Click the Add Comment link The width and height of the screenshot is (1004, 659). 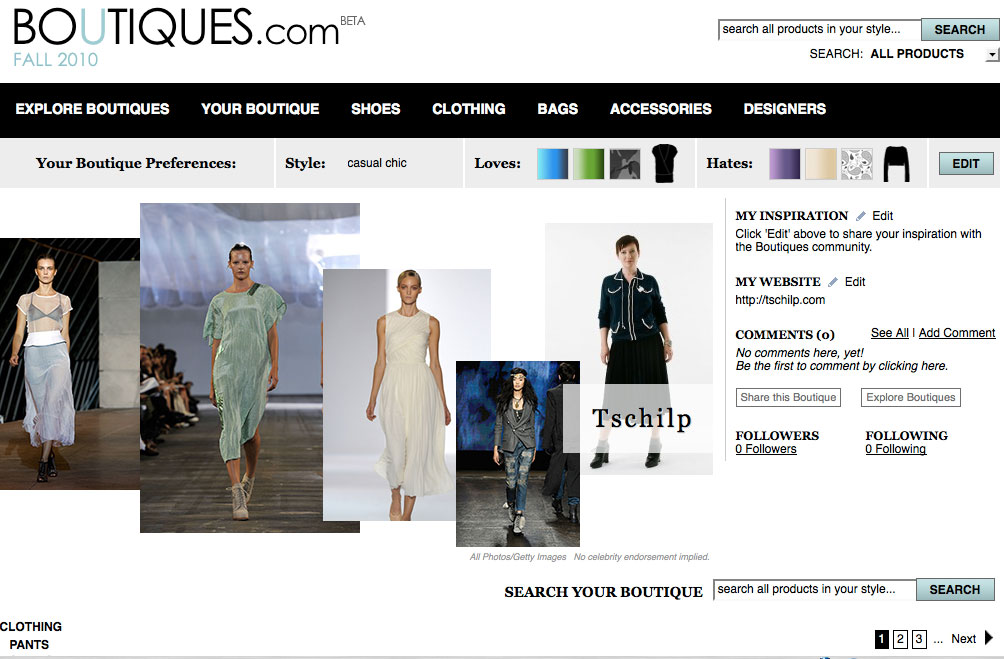click(956, 333)
